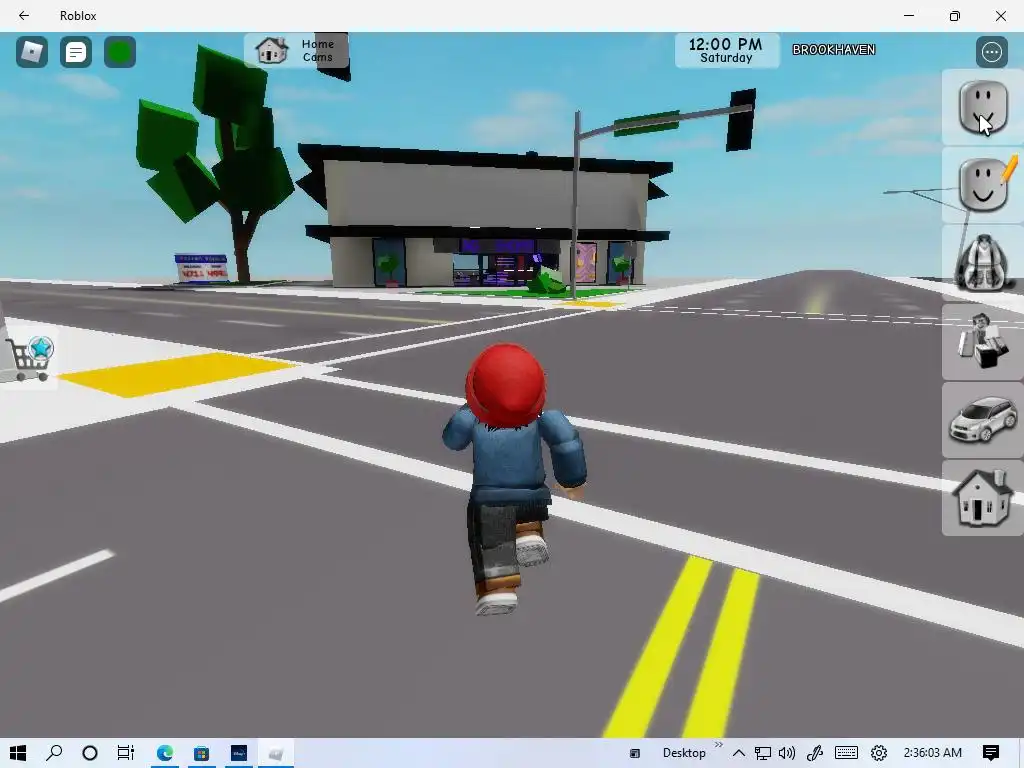Open the touch keyboard tray icon

point(846,753)
